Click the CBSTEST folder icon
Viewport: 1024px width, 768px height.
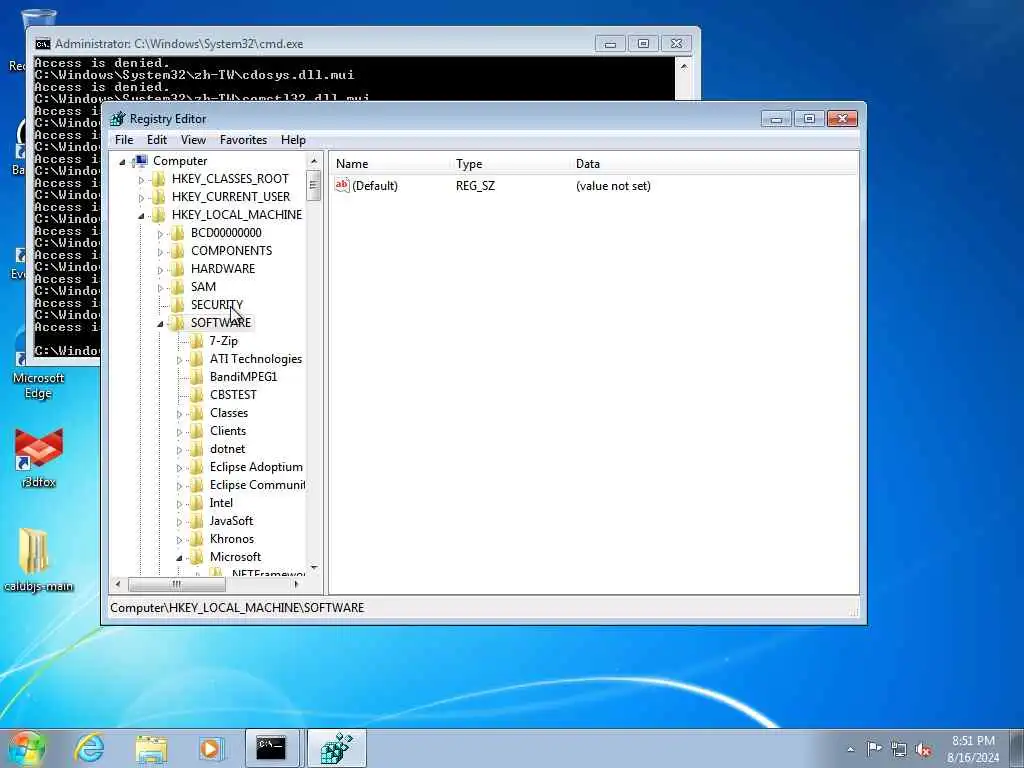[197, 395]
